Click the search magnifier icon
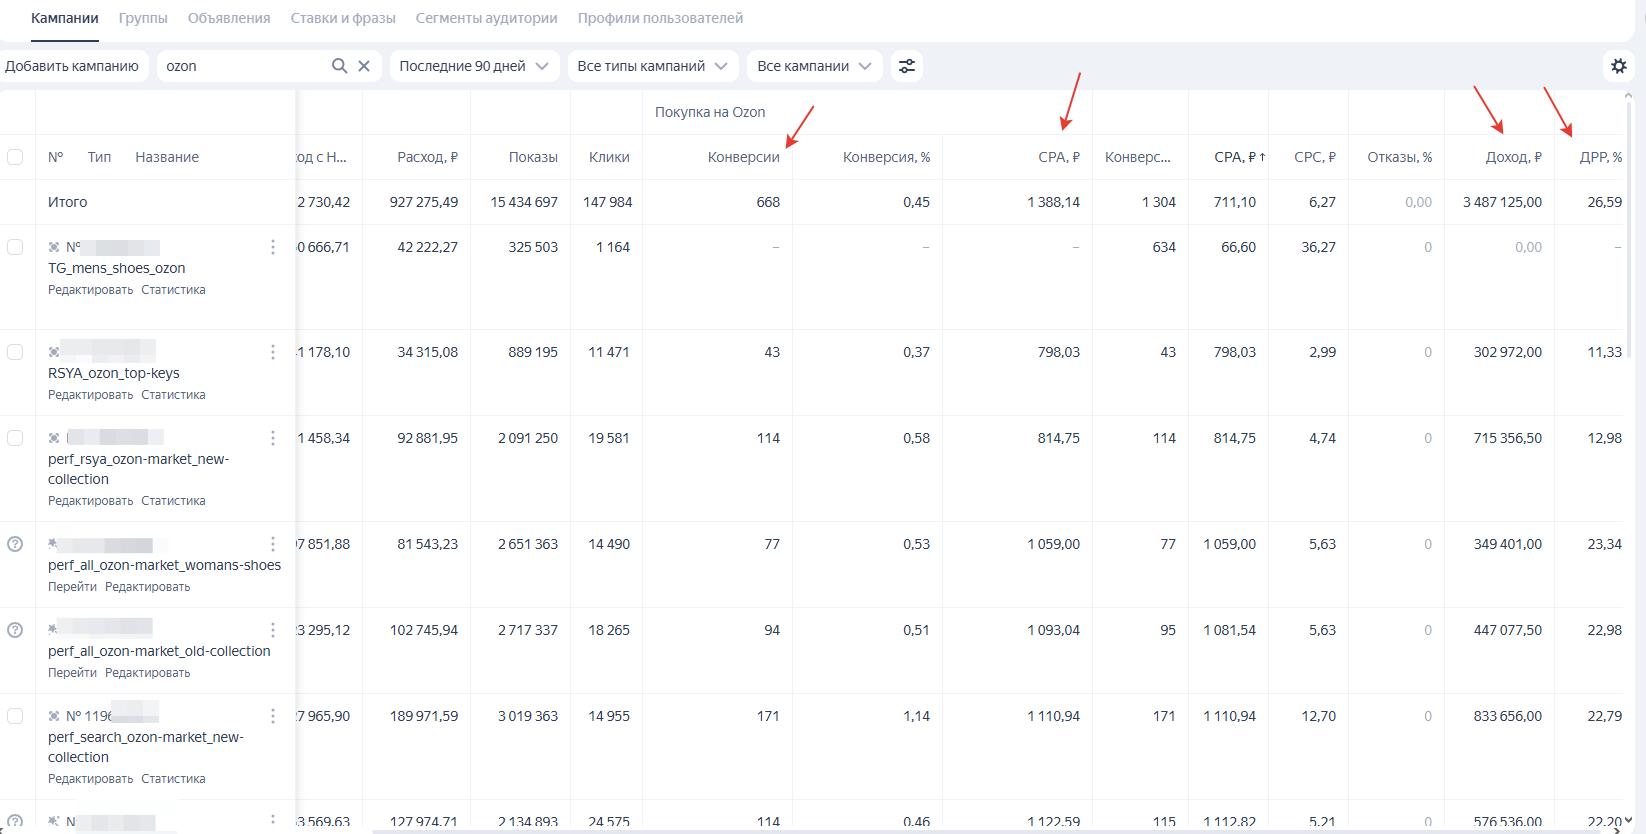This screenshot has width=1646, height=834. [339, 66]
